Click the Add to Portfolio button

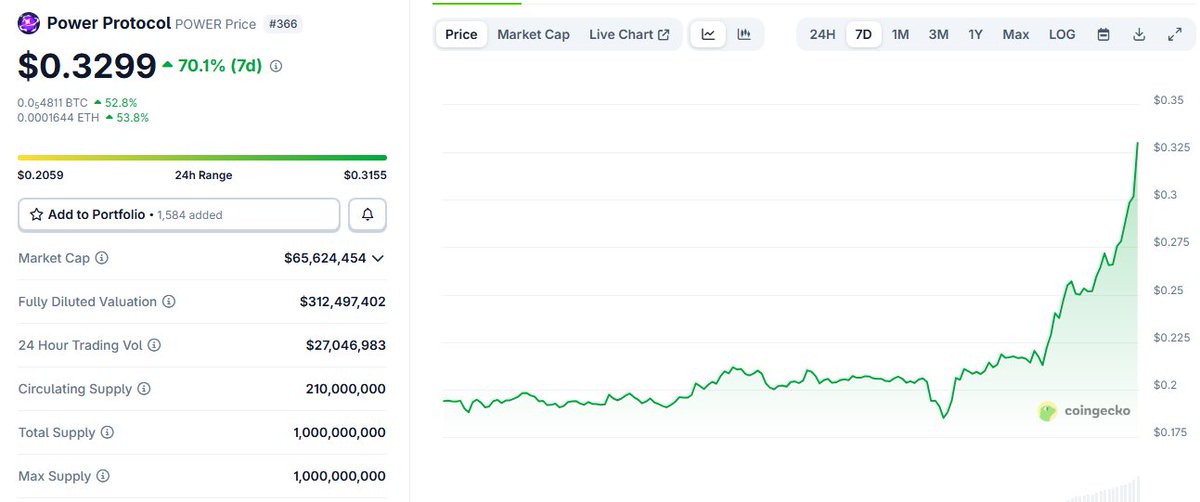179,215
